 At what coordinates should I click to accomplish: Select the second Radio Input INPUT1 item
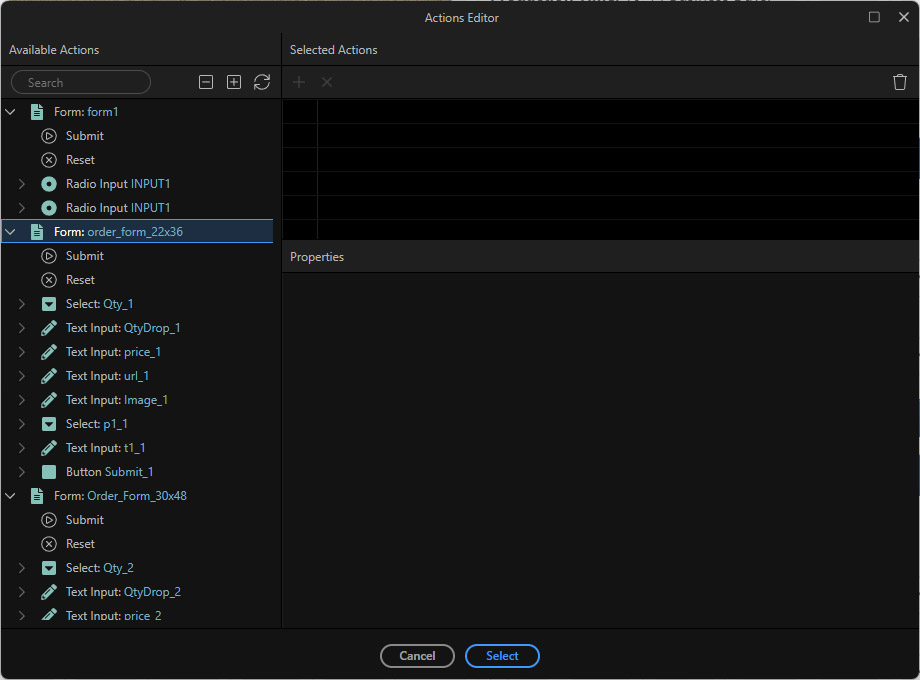tap(117, 207)
